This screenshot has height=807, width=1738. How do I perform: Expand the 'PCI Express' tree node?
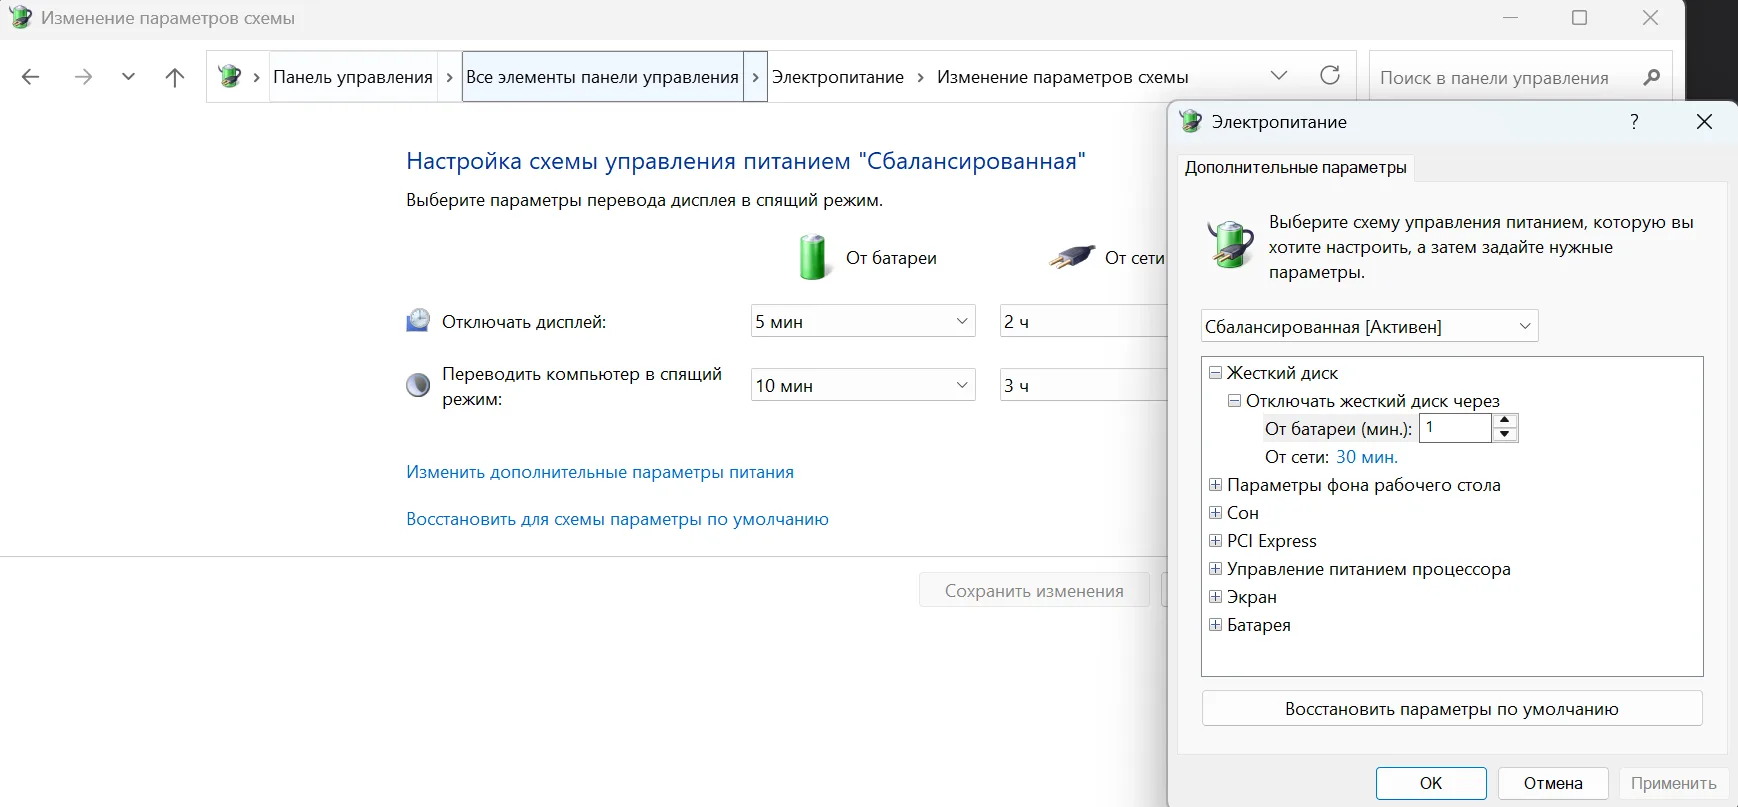(1215, 540)
